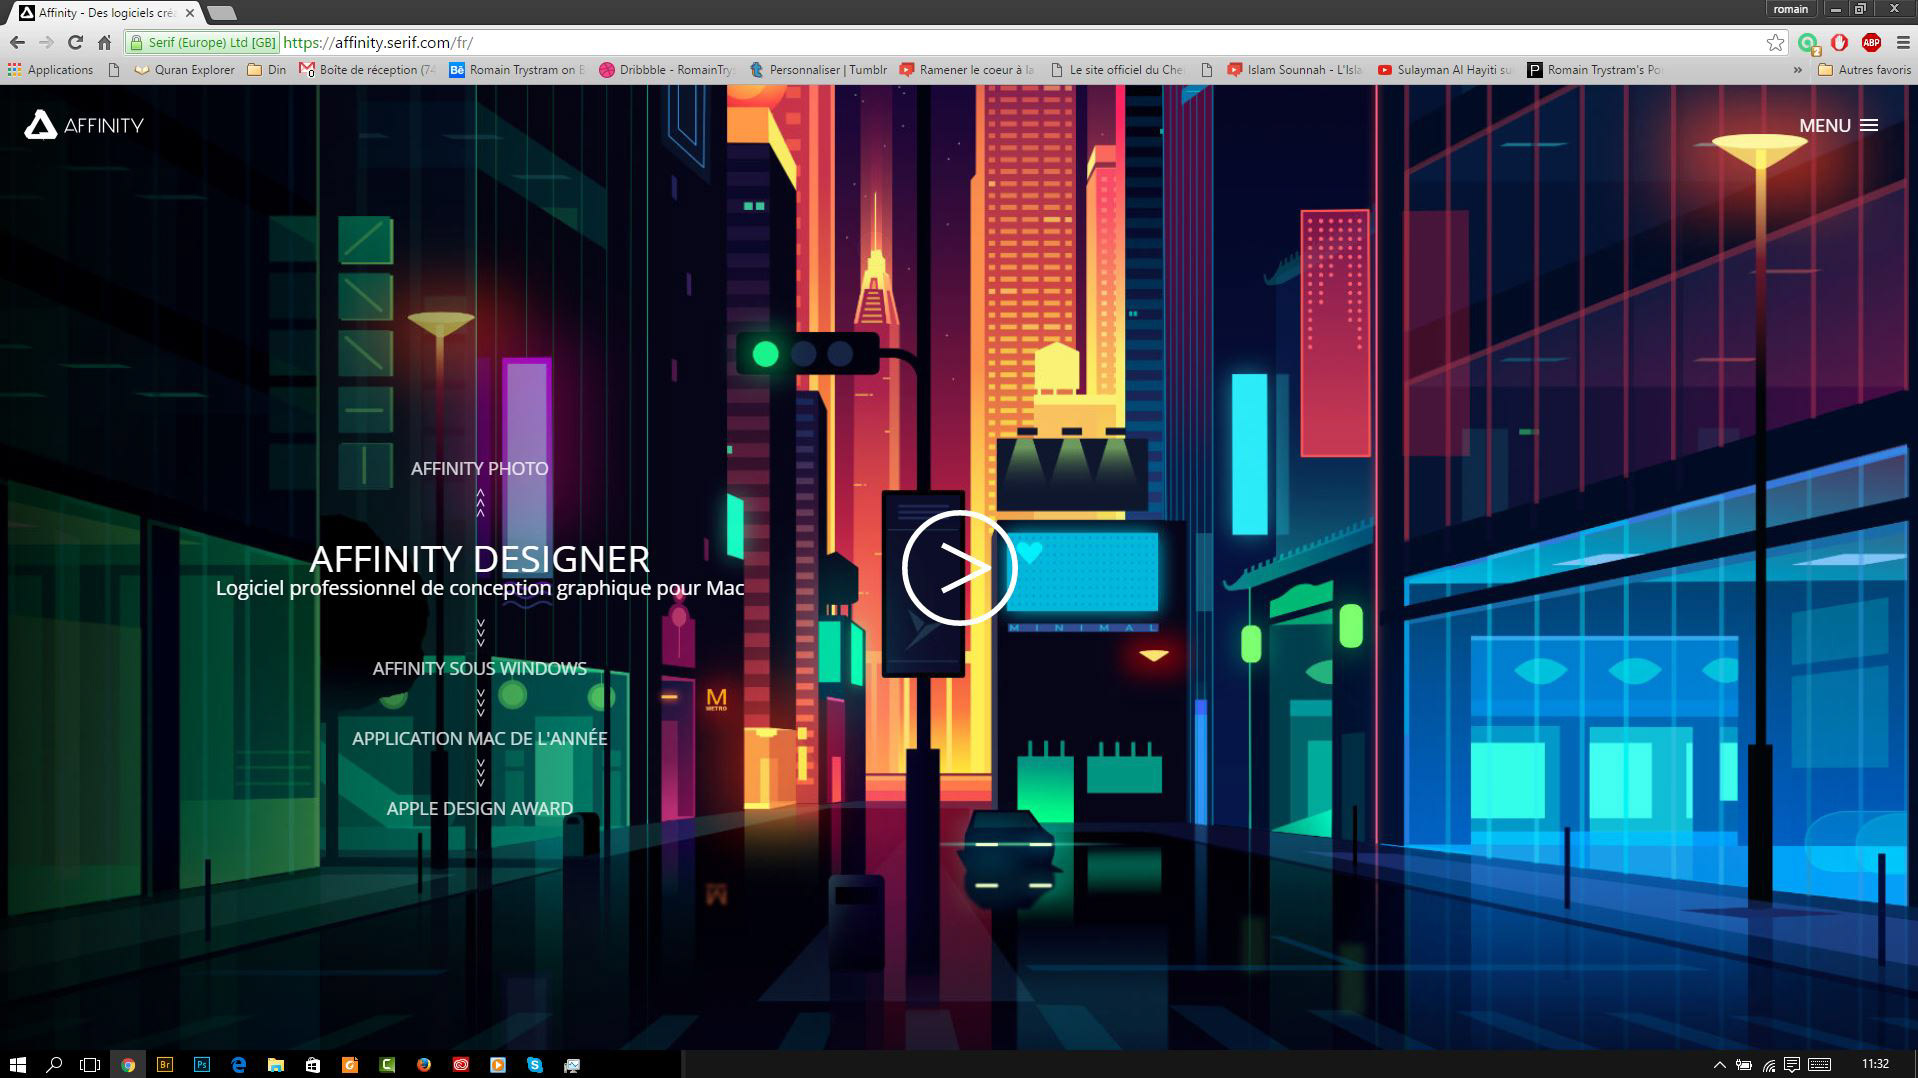Check the battery status icon
The image size is (1918, 1078).
1744,1065
